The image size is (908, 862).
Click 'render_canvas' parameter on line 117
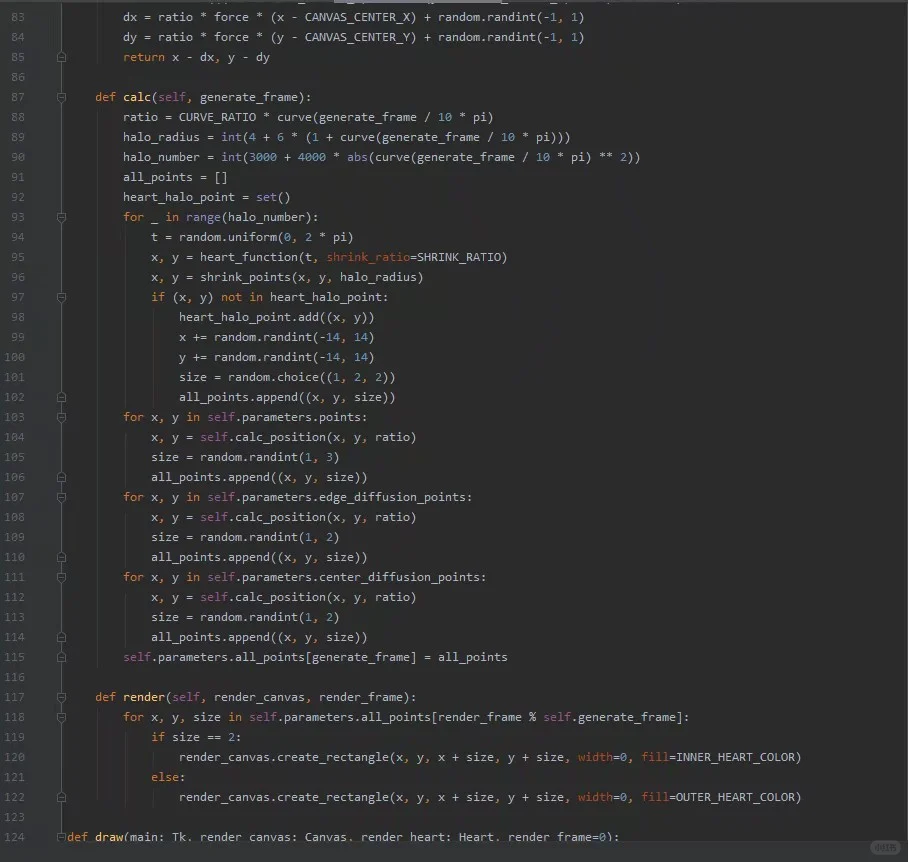[259, 697]
